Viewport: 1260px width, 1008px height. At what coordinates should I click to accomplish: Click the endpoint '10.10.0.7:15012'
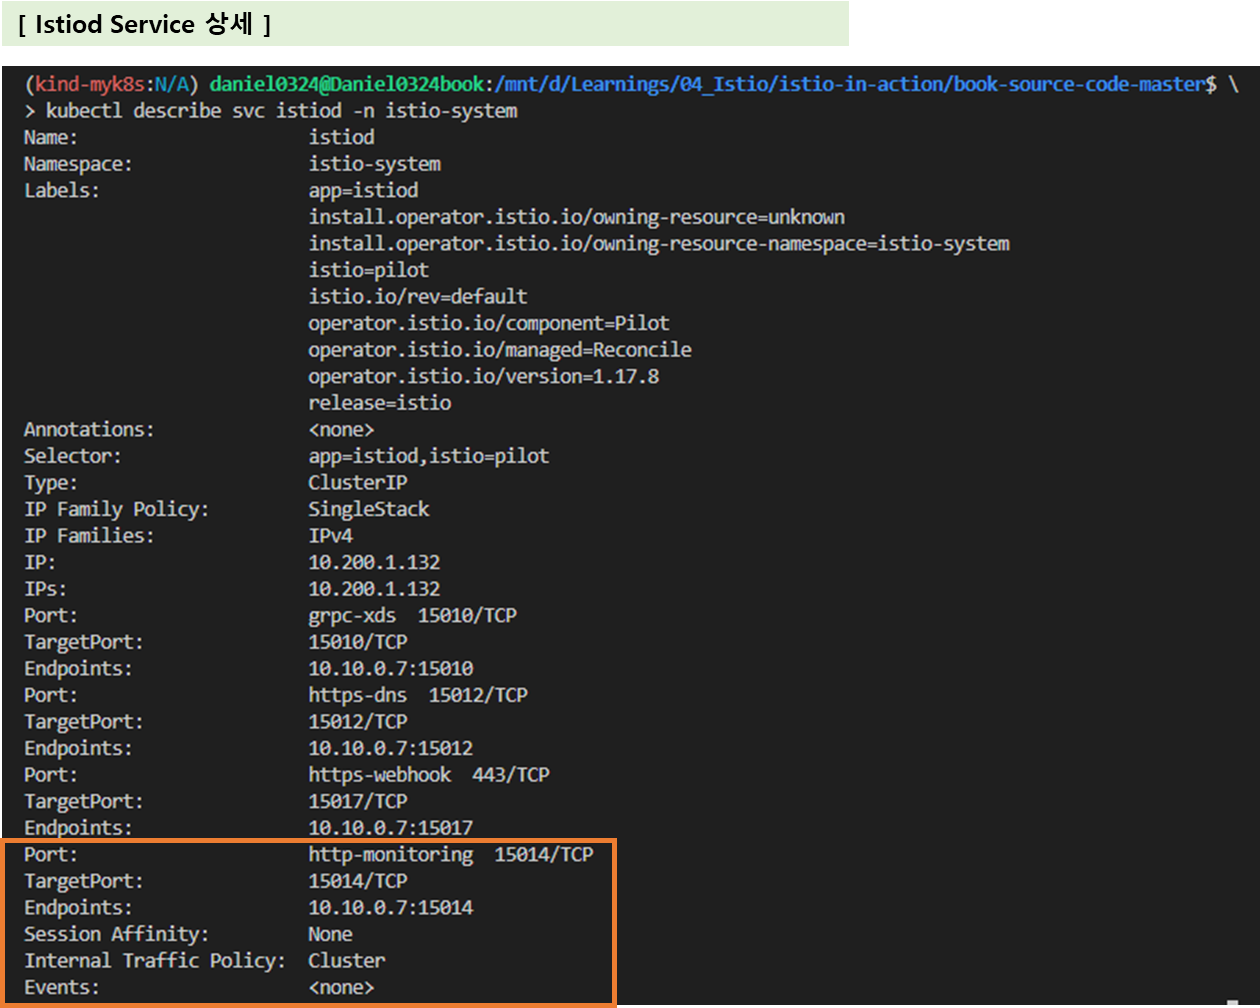coord(390,748)
